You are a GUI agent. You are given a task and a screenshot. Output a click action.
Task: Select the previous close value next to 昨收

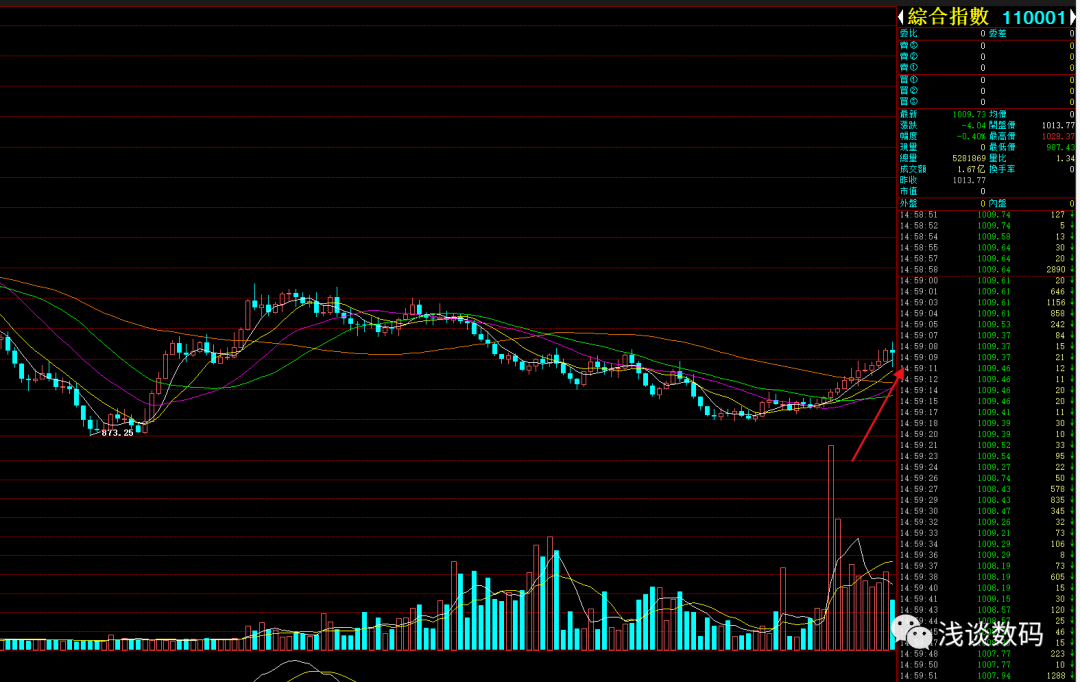click(969, 180)
